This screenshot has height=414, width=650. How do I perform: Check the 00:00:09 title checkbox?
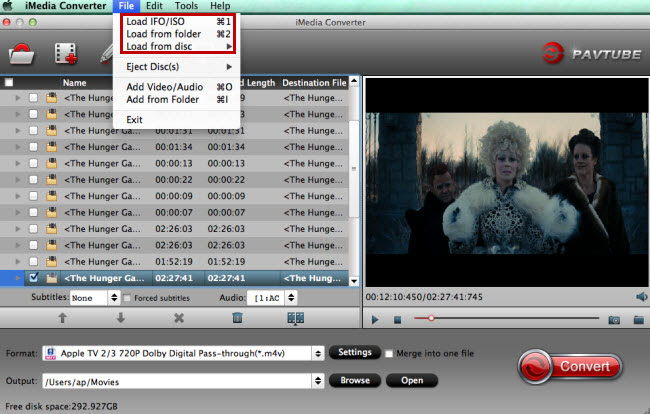pos(34,196)
